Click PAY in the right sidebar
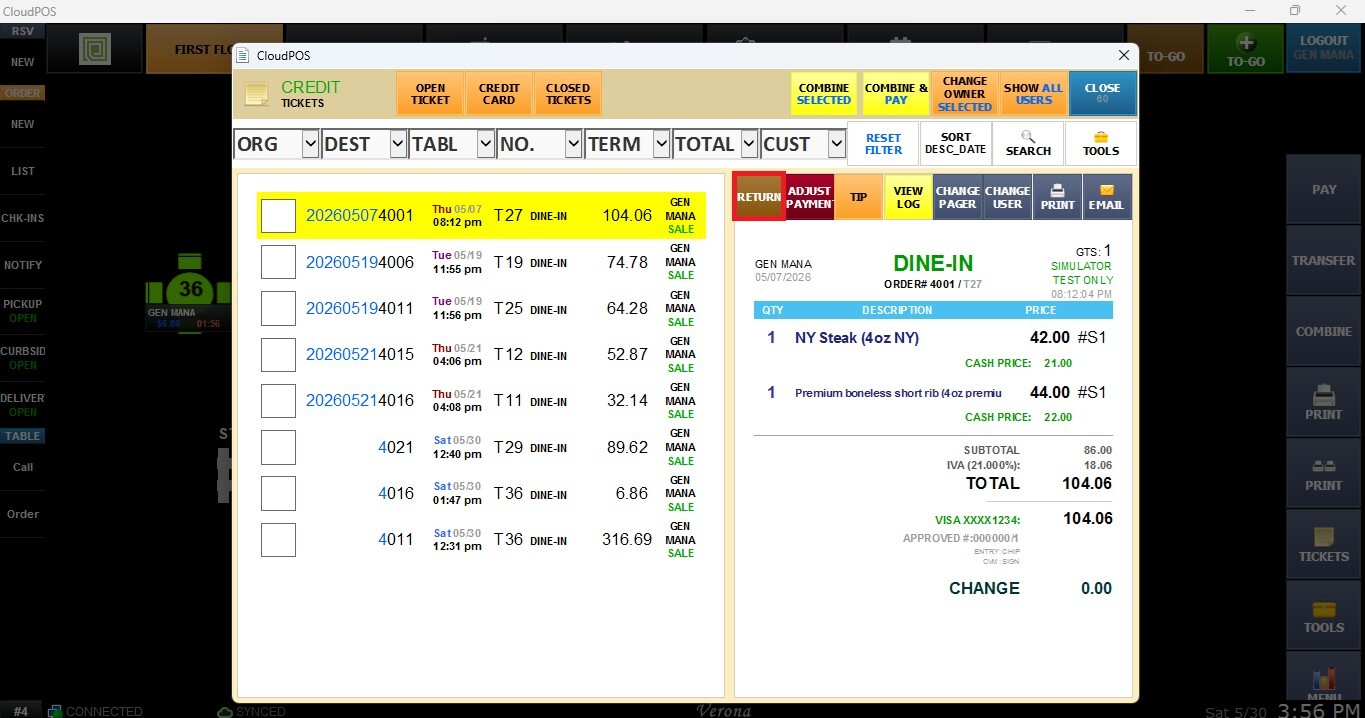This screenshot has height=718, width=1365. pos(1324,189)
